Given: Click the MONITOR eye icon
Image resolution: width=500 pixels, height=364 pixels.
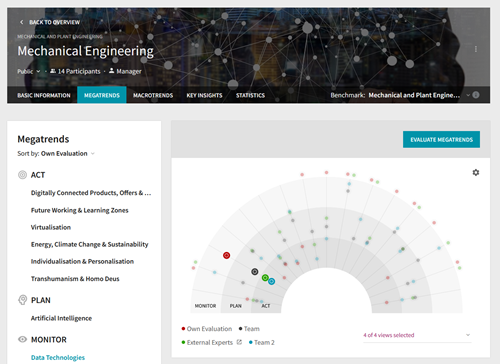Looking at the screenshot, I should pyautogui.click(x=22, y=339).
